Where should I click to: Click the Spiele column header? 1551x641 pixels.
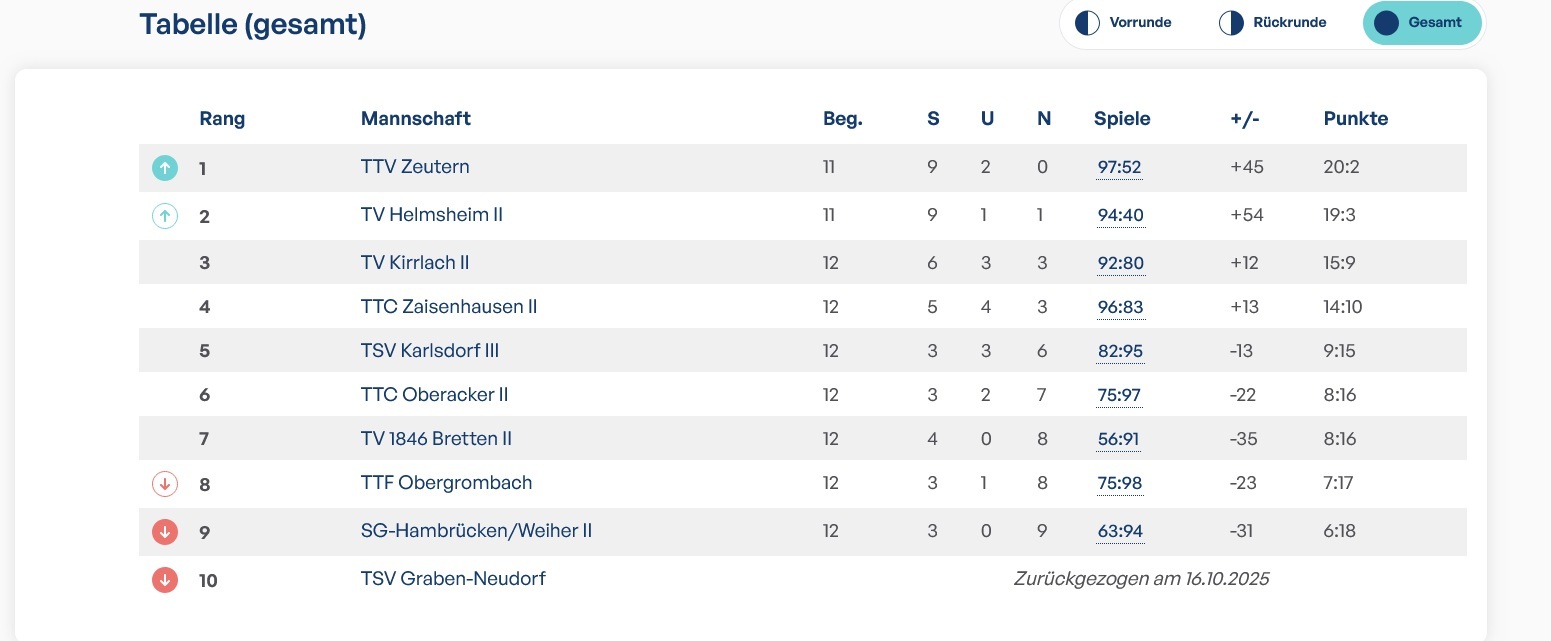pyautogui.click(x=1122, y=119)
